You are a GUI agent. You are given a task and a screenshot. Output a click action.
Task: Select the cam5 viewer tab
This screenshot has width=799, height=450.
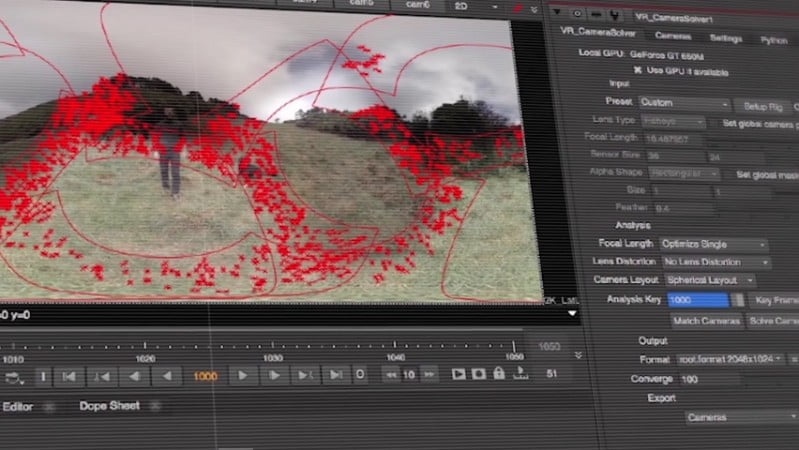362,3
